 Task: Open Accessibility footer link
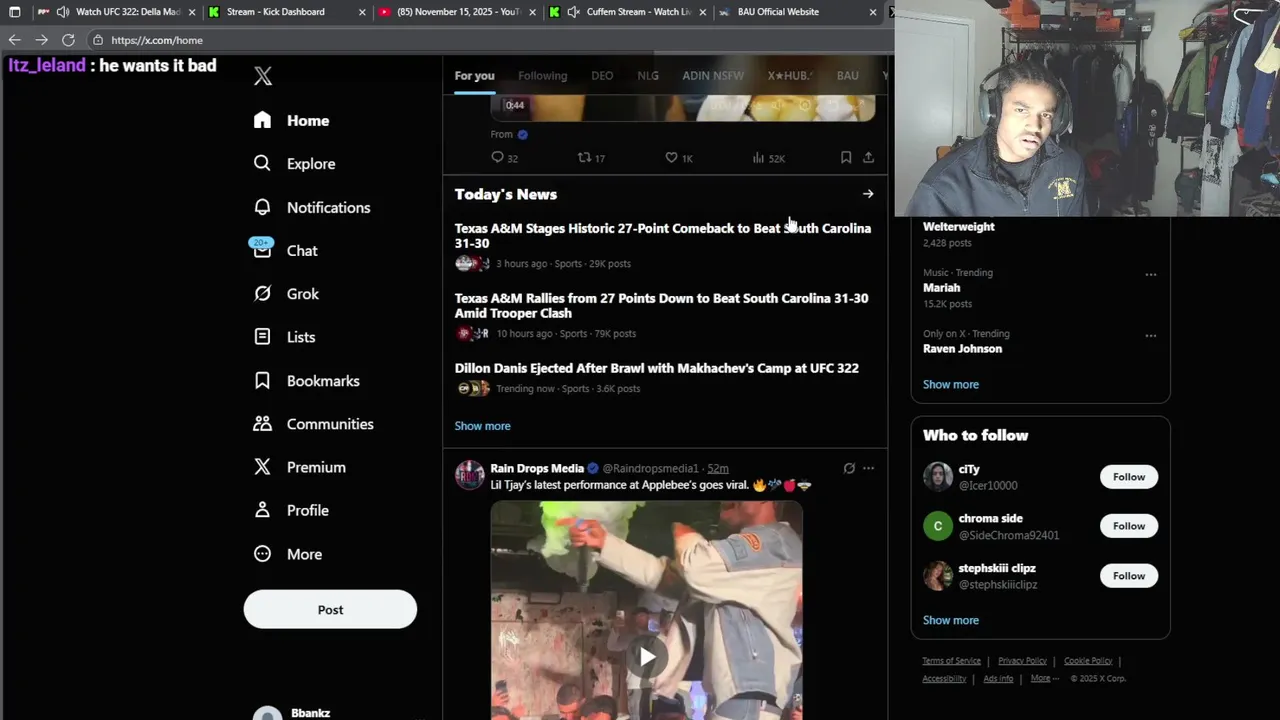944,678
